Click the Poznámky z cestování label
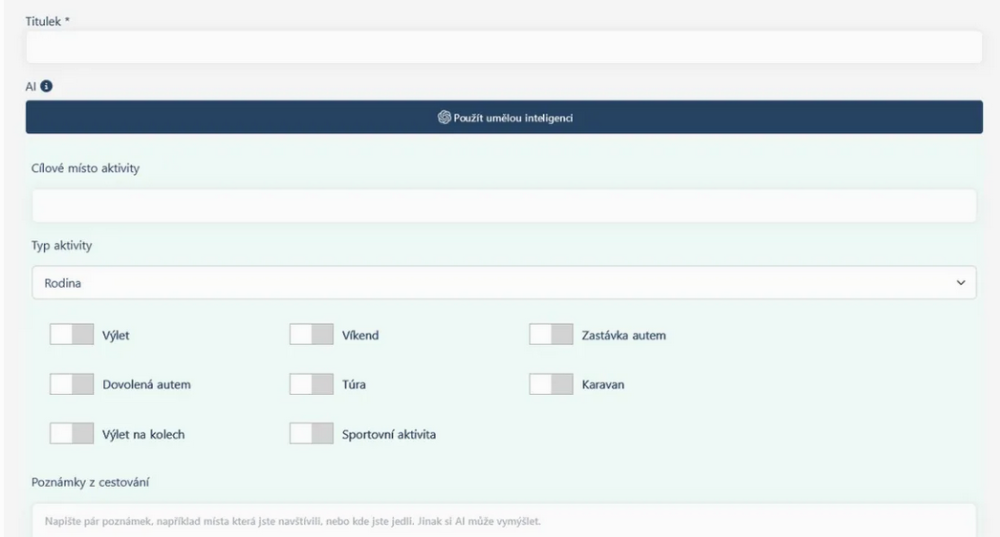 pos(90,484)
